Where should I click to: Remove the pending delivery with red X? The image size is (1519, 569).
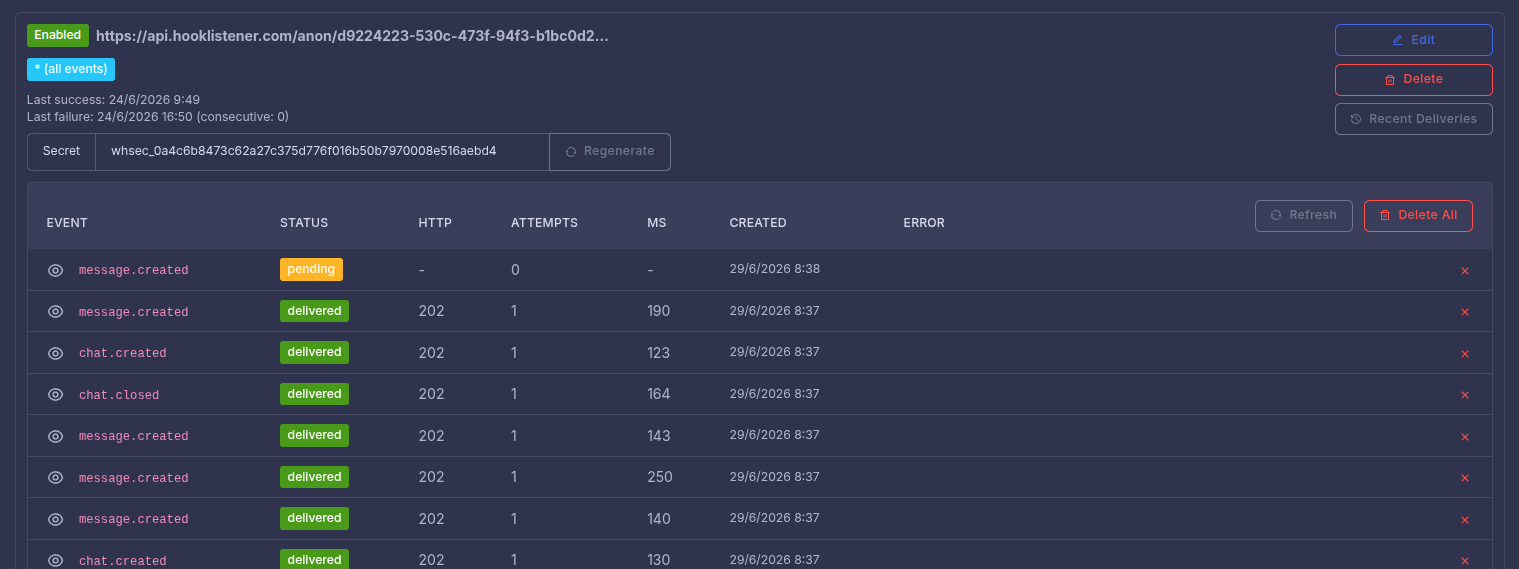(1464, 271)
